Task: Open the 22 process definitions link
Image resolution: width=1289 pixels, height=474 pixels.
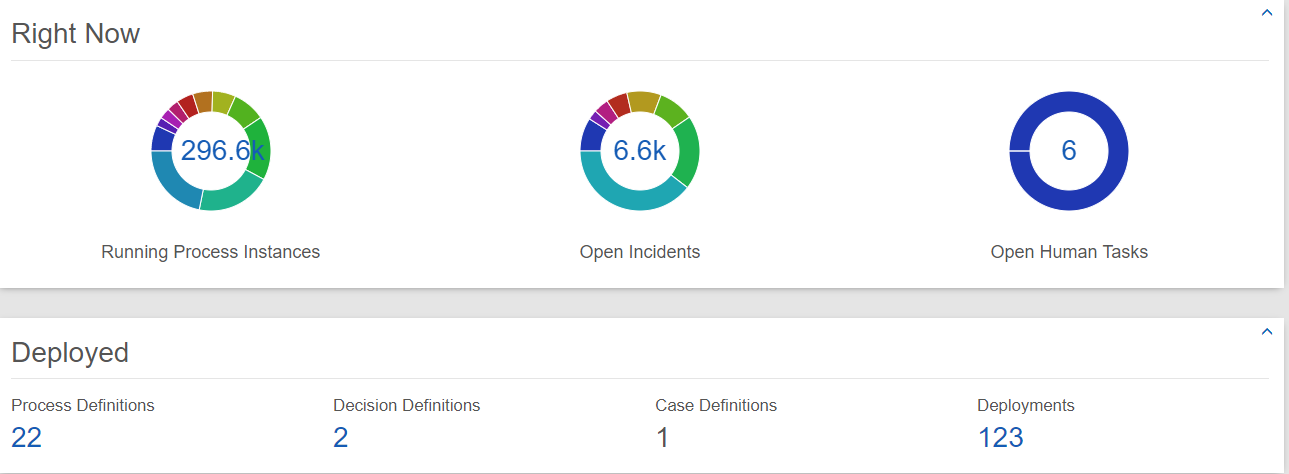Action: pyautogui.click(x=27, y=437)
